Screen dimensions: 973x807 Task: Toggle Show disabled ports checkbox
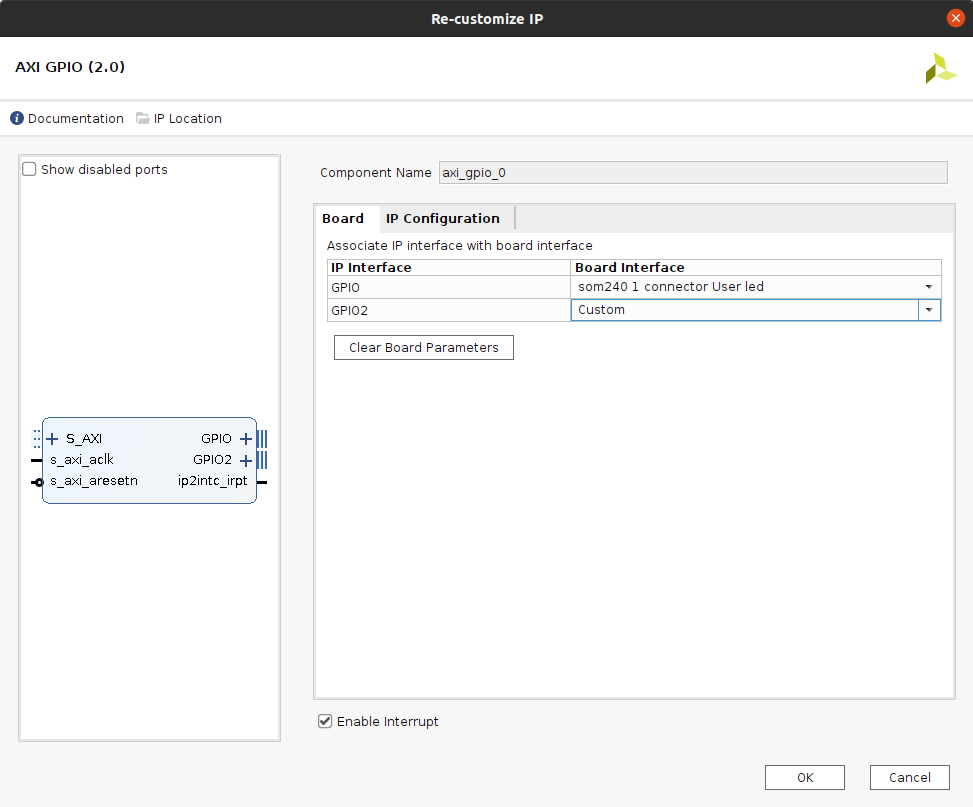point(29,169)
